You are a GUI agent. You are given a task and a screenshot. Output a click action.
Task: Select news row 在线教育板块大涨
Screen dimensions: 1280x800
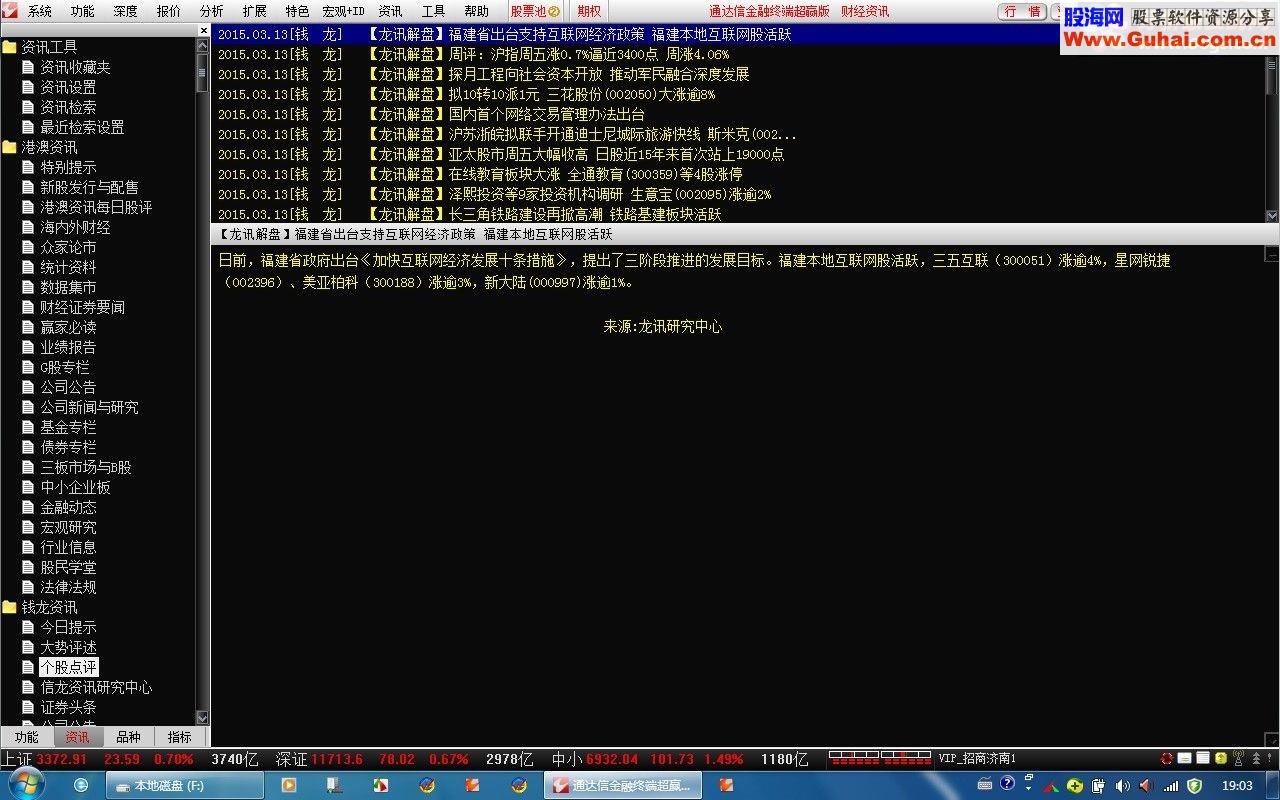click(x=738, y=174)
